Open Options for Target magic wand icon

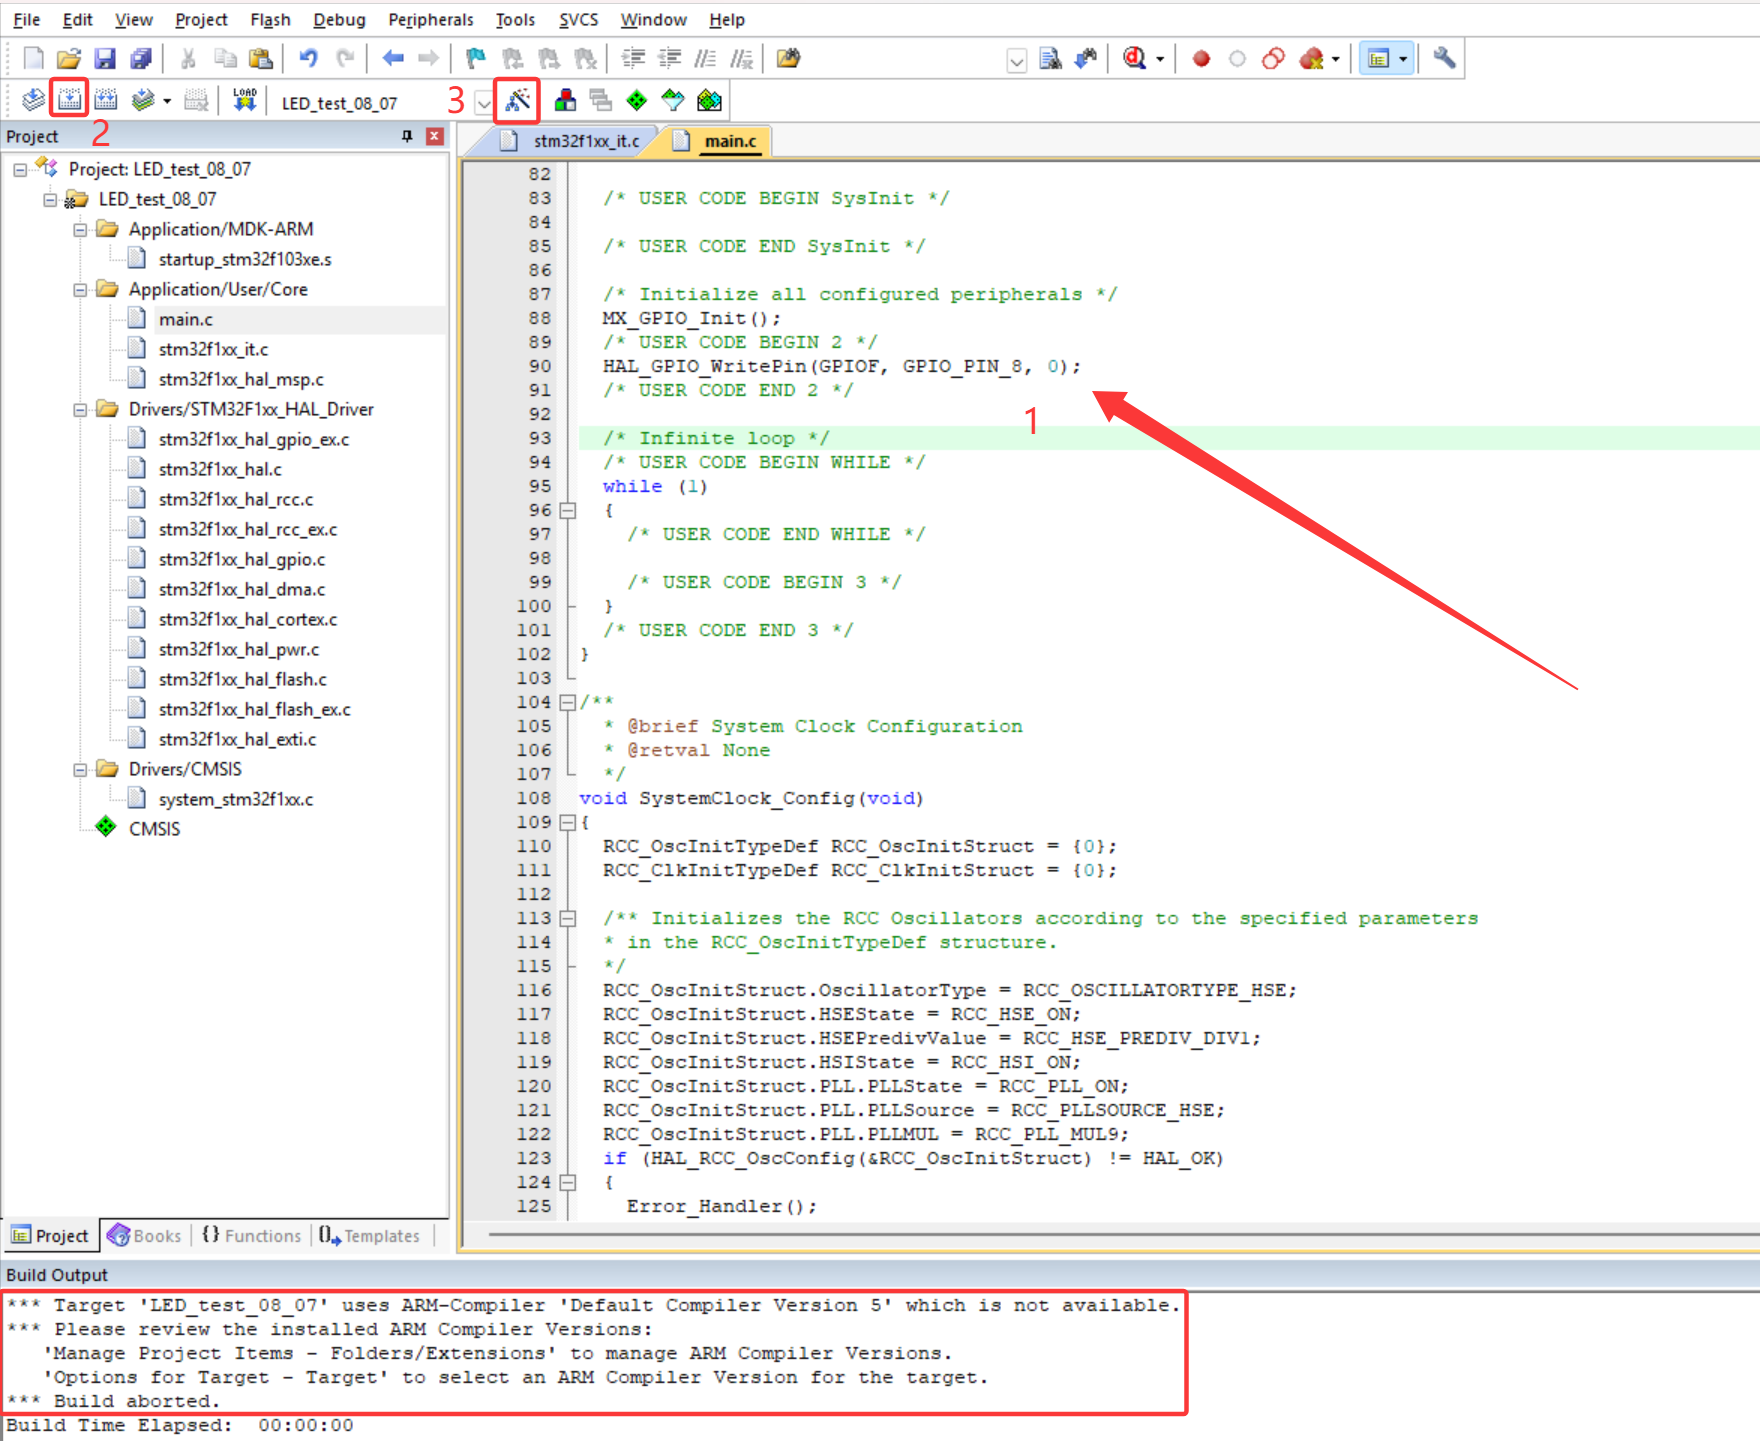point(517,100)
